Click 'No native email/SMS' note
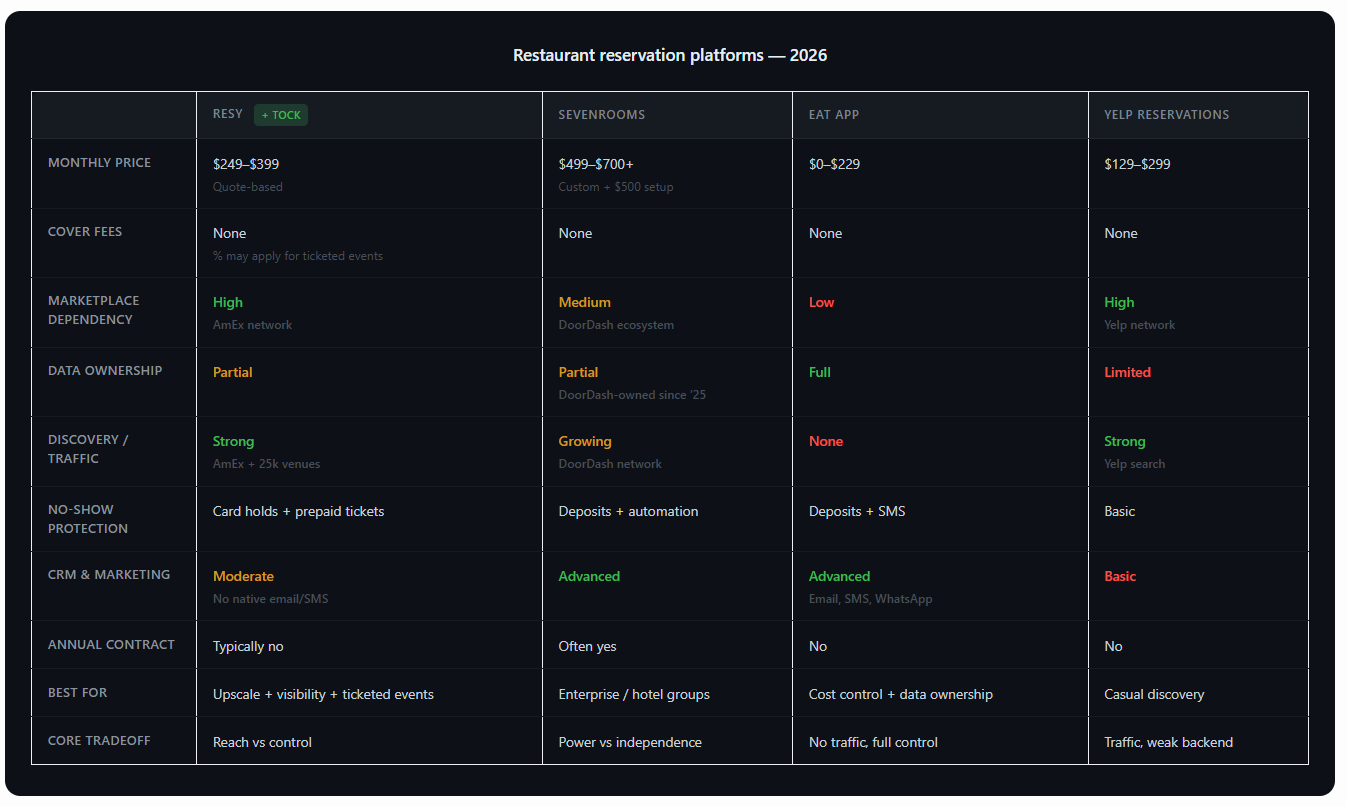Viewport: 1347px width, 807px height. (271, 599)
